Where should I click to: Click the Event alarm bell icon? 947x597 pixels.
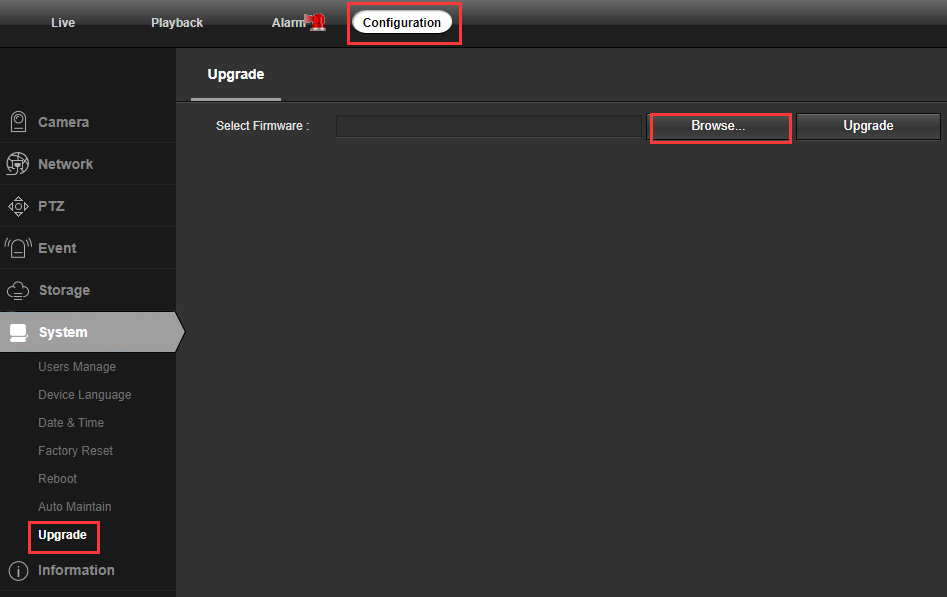click(x=18, y=248)
